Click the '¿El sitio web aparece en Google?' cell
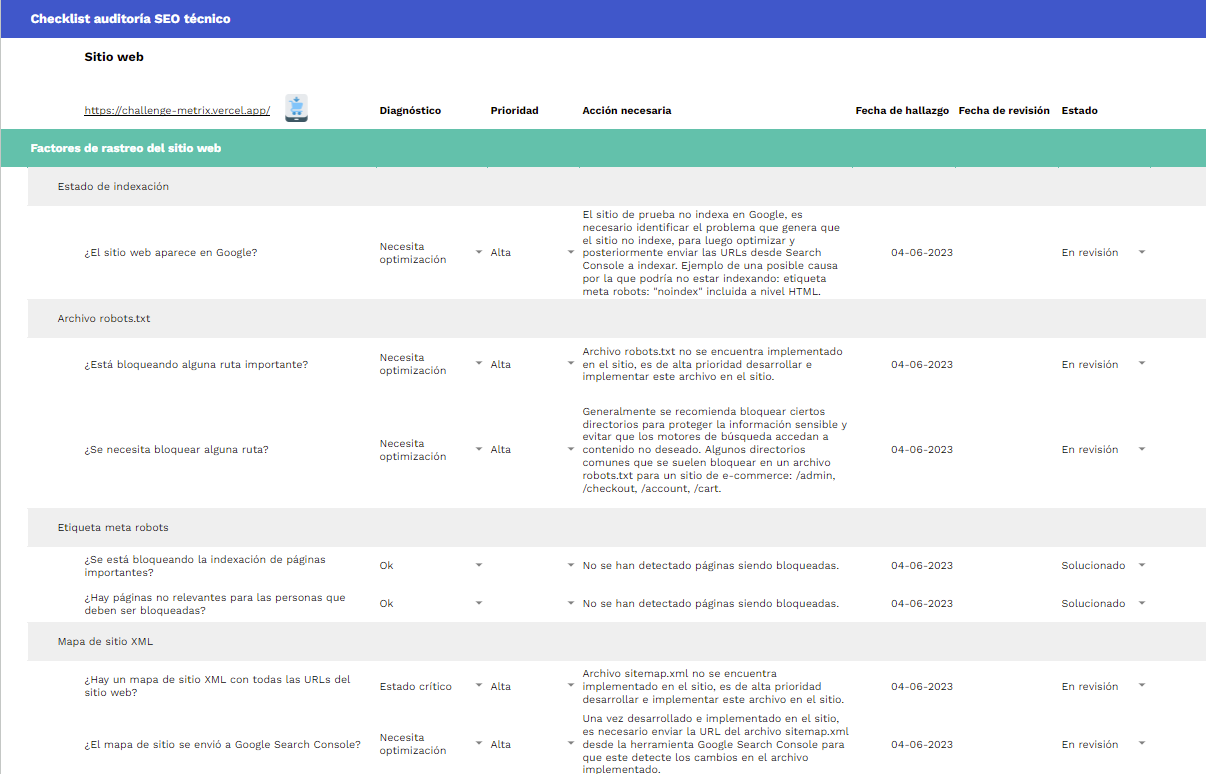Image resolution: width=1206 pixels, height=774 pixels. (171, 253)
